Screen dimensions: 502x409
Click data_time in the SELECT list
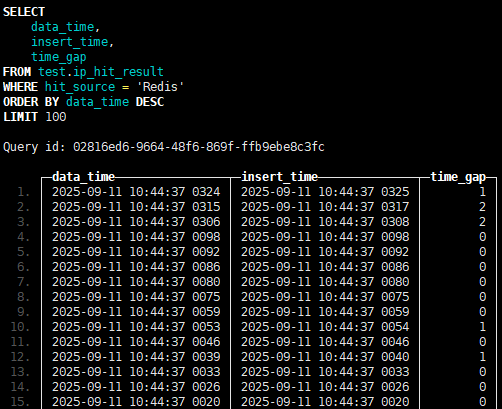(x=63, y=27)
